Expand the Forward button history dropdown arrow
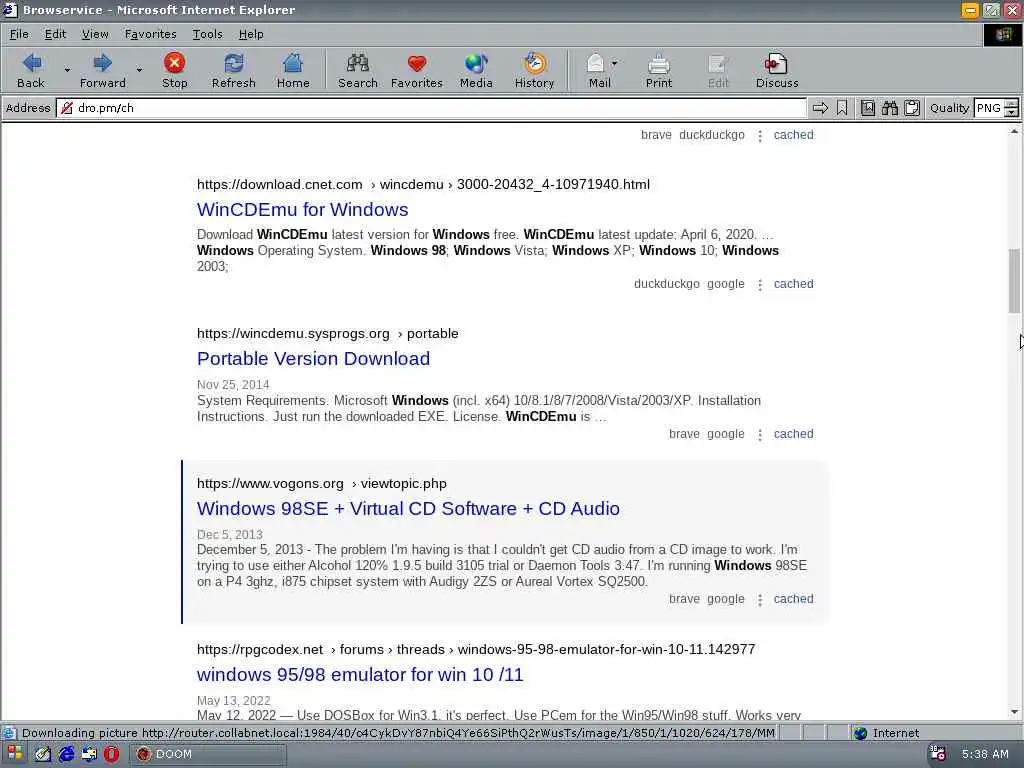This screenshot has height=768, width=1024. [139, 70]
